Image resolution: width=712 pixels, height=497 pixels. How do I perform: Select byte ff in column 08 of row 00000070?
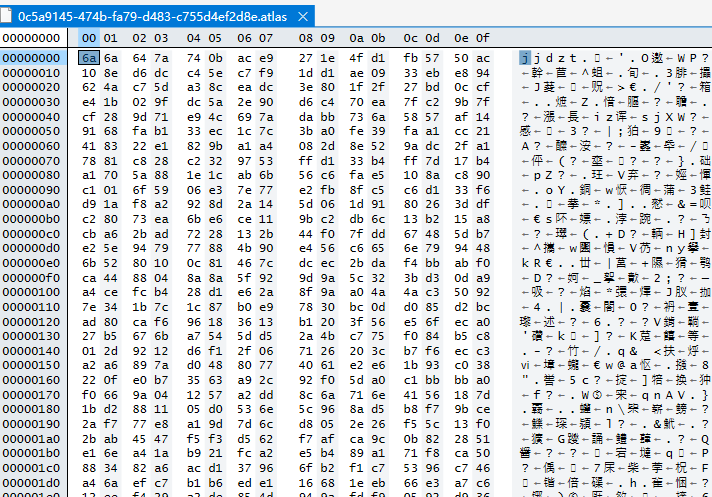point(306,161)
